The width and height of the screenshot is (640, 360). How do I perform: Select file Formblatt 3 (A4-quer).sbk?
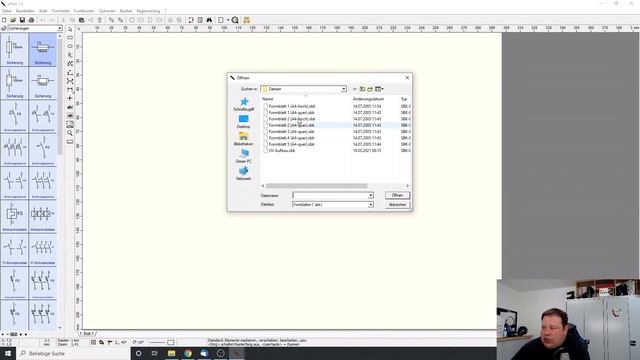(291, 131)
